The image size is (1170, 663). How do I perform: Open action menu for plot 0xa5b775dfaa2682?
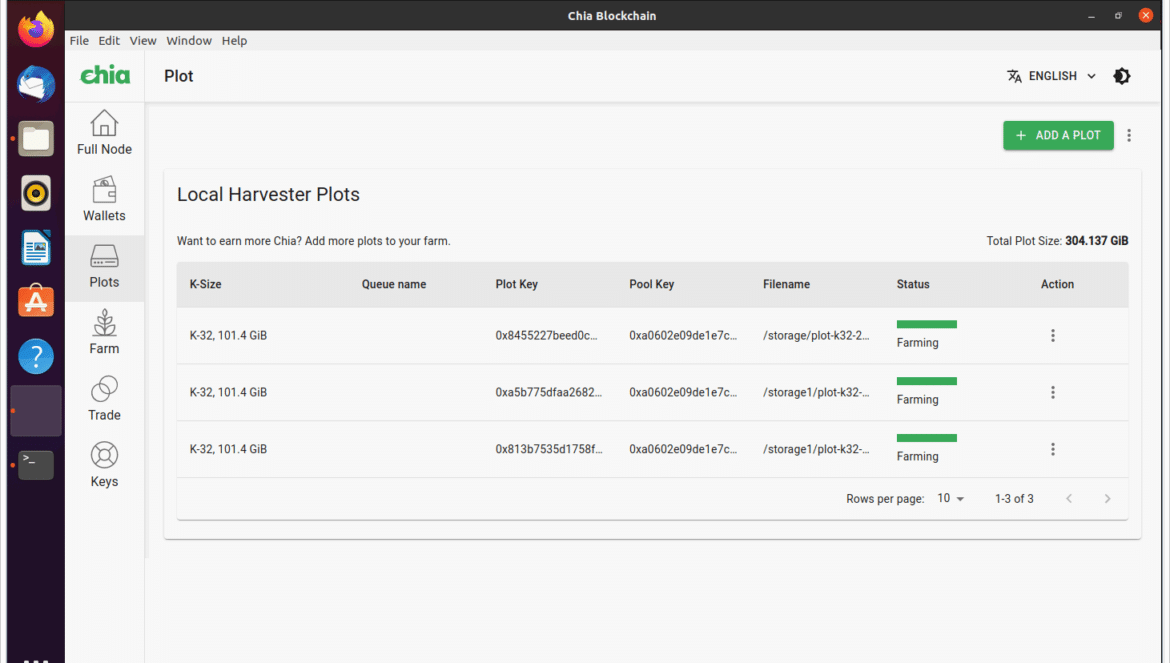pos(1053,392)
